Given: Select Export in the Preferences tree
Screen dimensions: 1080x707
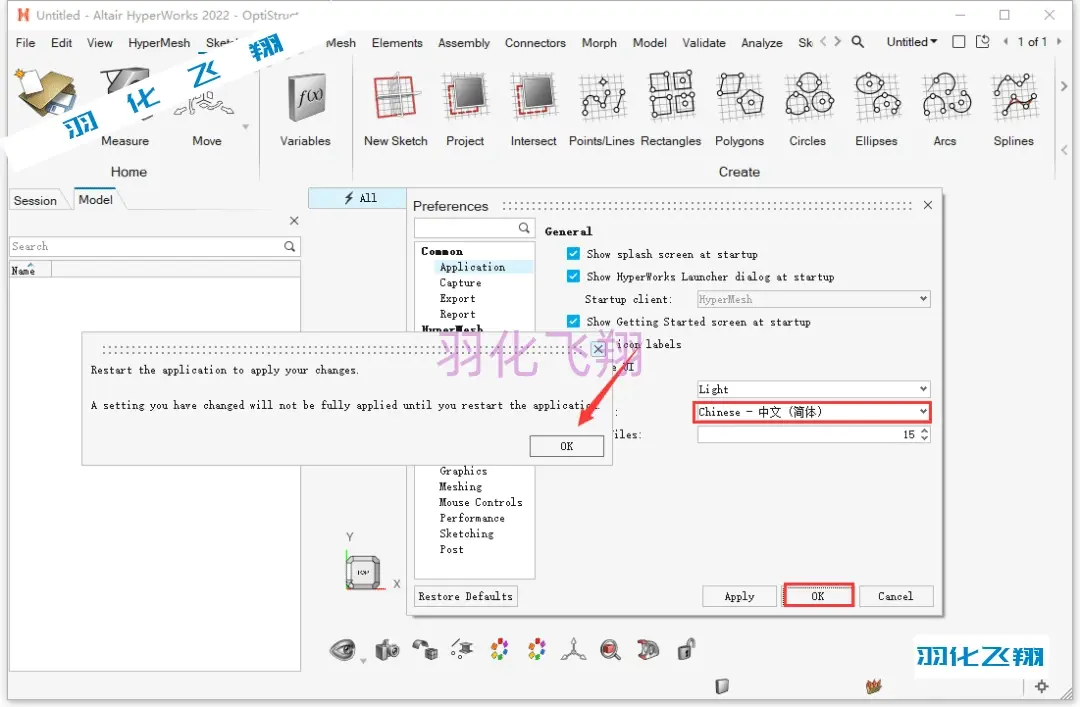Looking at the screenshot, I should (x=457, y=298).
